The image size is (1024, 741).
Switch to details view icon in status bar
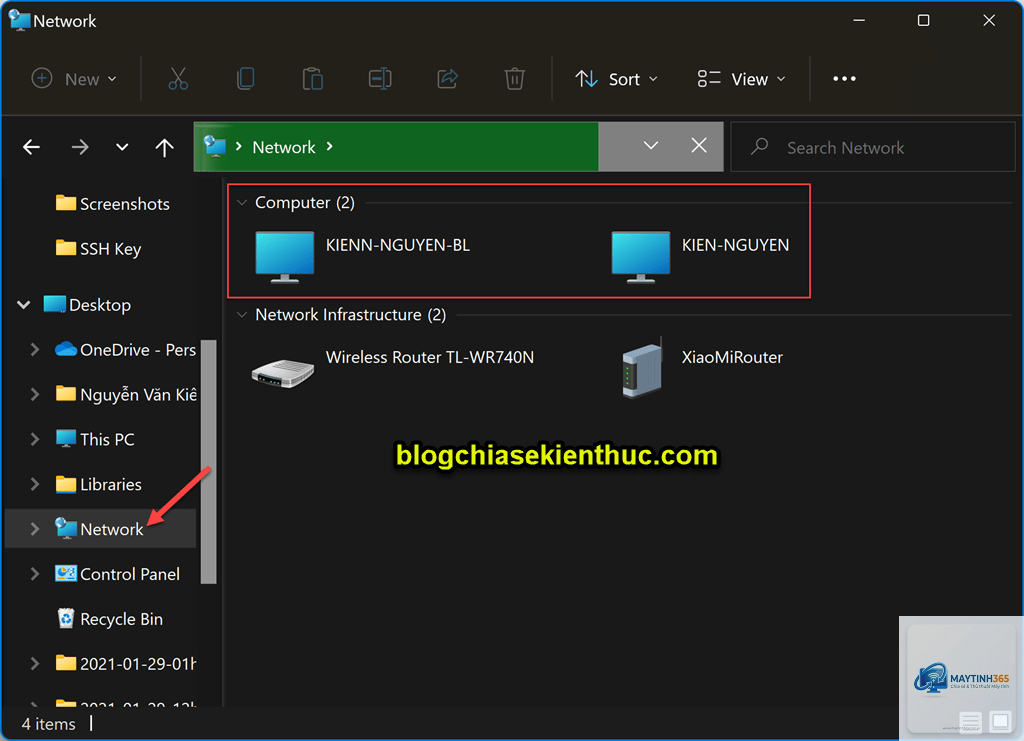coord(970,721)
